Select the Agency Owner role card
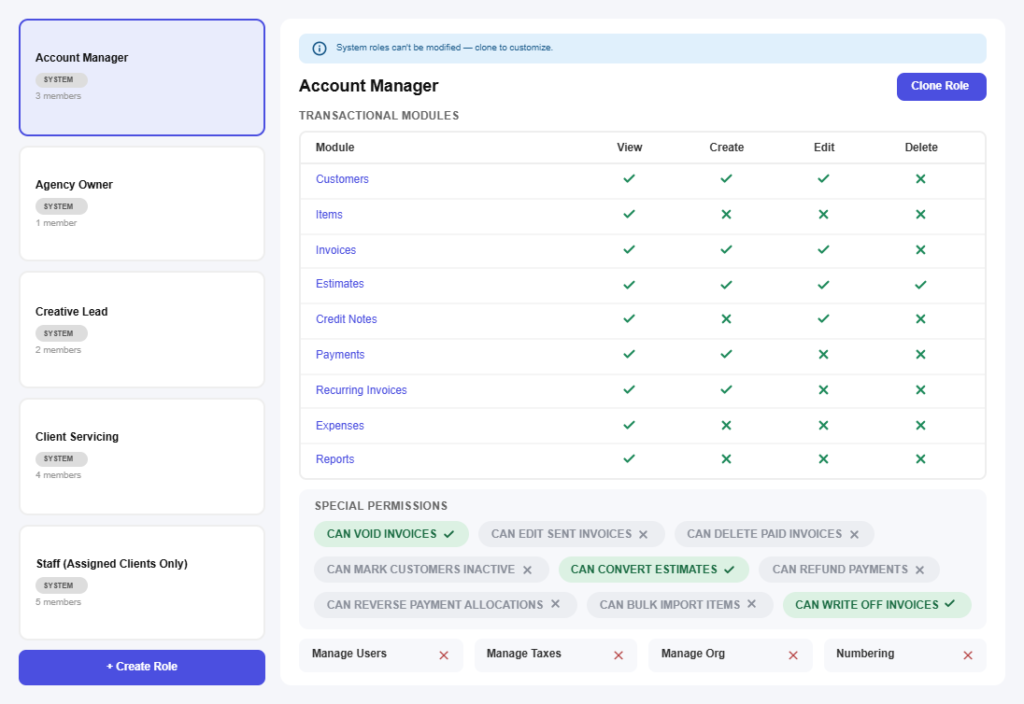1024x704 pixels. point(142,204)
